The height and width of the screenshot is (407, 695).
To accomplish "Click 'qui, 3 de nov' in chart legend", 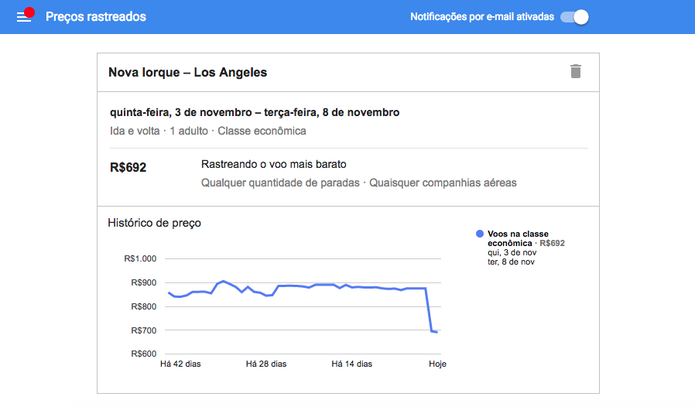I will [x=512, y=252].
